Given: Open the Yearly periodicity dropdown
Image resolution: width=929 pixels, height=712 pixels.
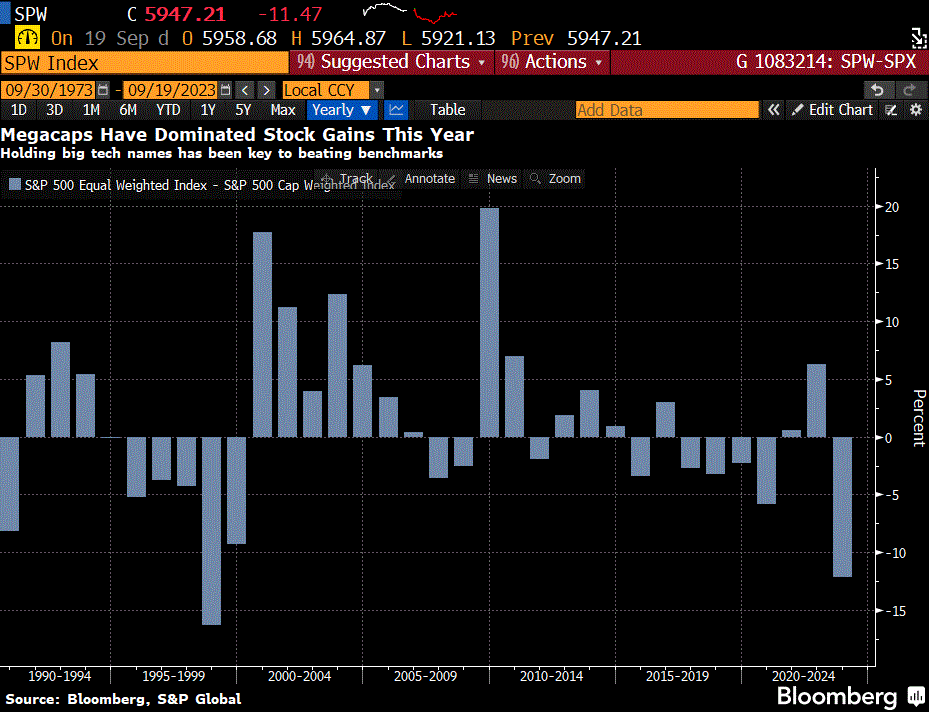Looking at the screenshot, I should coord(342,110).
